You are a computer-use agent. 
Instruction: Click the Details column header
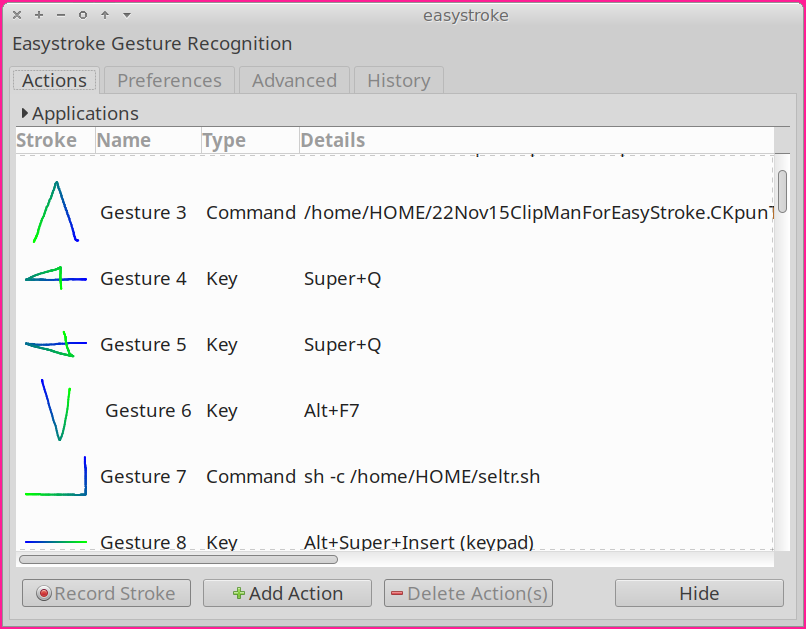coord(537,140)
